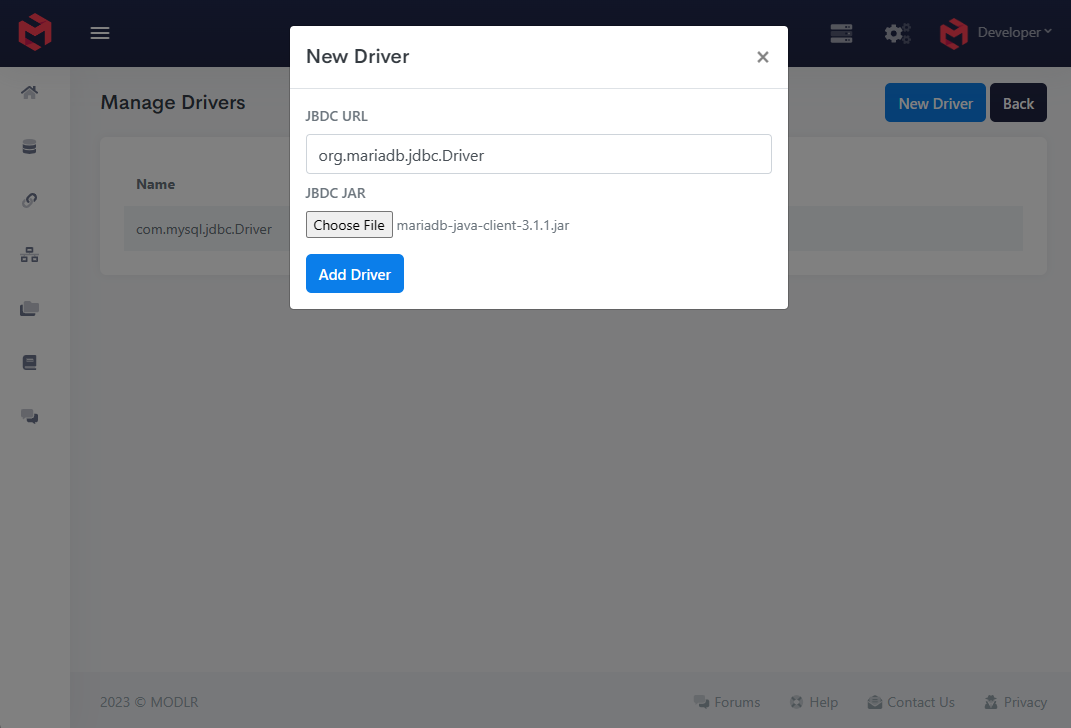The width and height of the screenshot is (1071, 728).
Task: Open the Developer account dropdown
Action: coord(996,31)
